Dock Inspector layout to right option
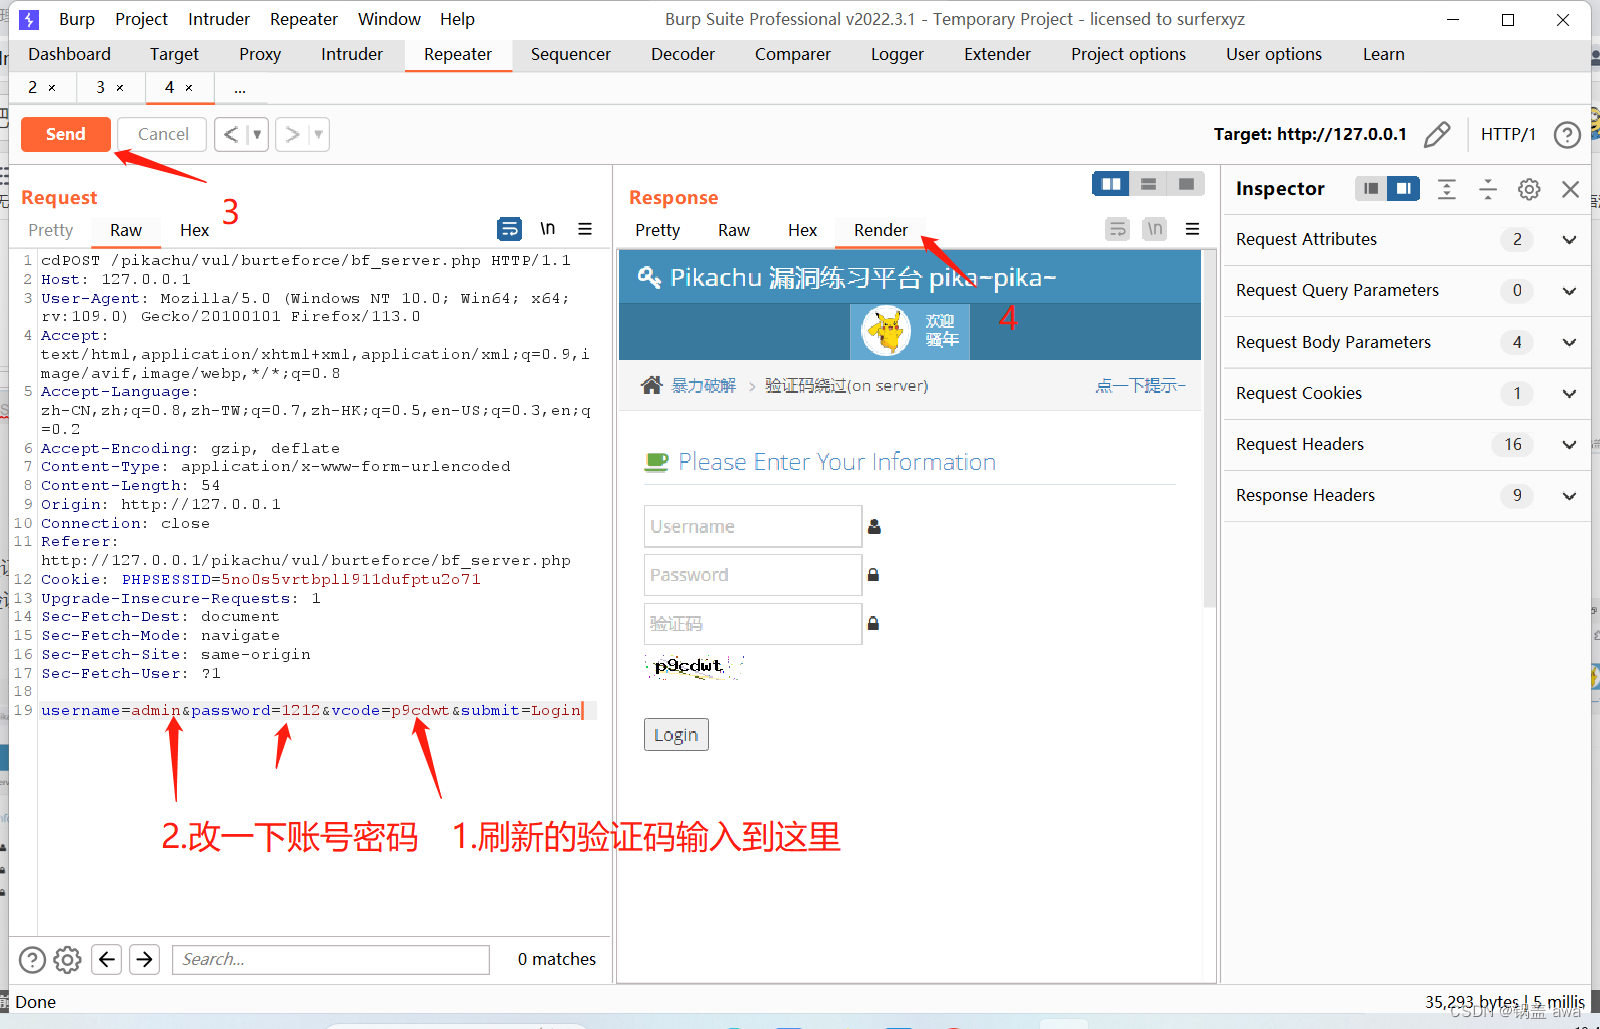1600x1029 pixels. coord(1403,188)
